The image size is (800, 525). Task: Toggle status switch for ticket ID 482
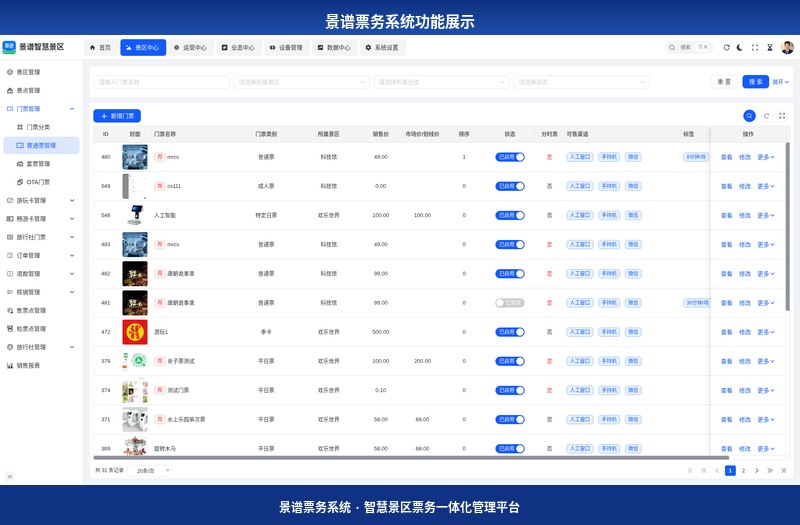click(x=510, y=273)
